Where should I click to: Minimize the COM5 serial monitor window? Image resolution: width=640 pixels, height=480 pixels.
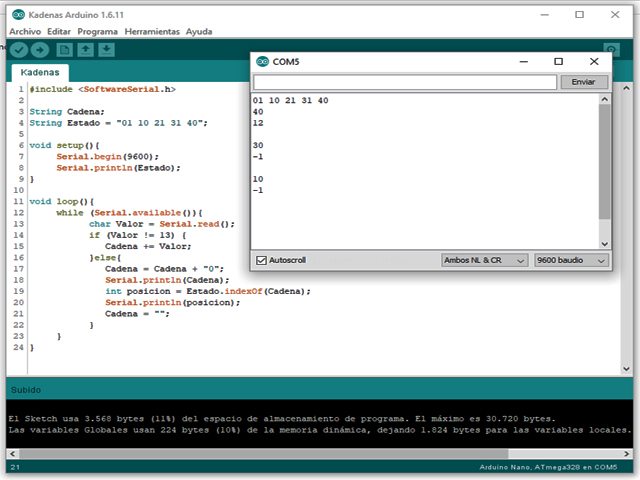pyautogui.click(x=524, y=62)
